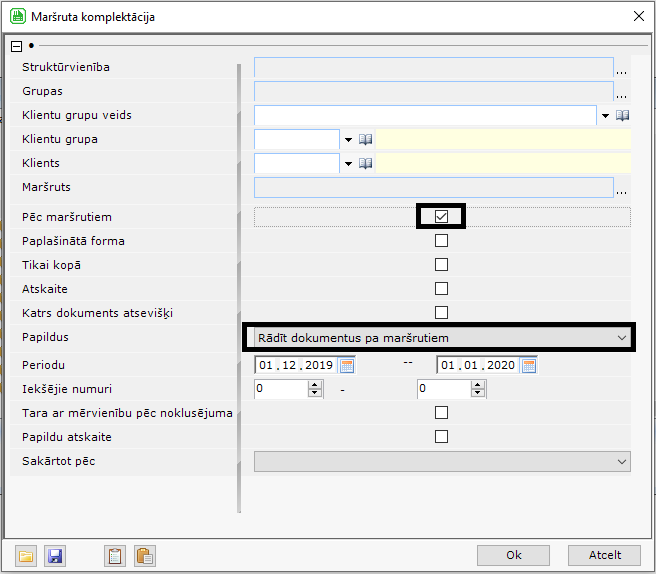Image resolution: width=656 pixels, height=574 pixels.
Task: Enable the Paplašinātā forma checkbox
Action: click(x=441, y=241)
